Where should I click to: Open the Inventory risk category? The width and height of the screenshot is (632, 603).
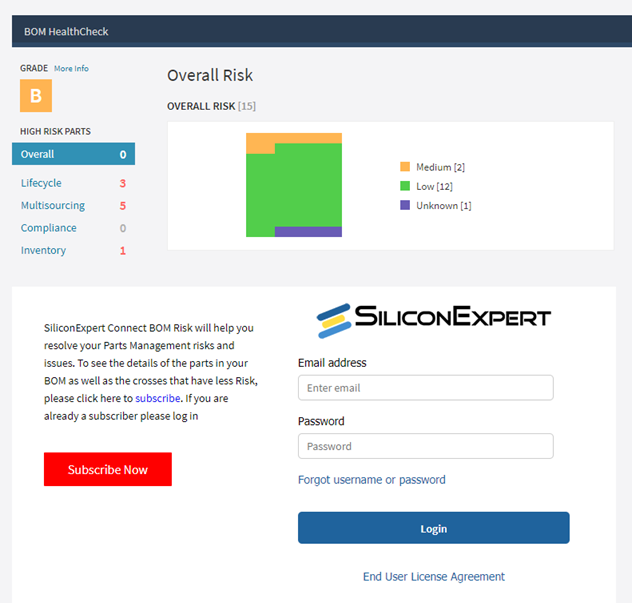click(x=43, y=250)
